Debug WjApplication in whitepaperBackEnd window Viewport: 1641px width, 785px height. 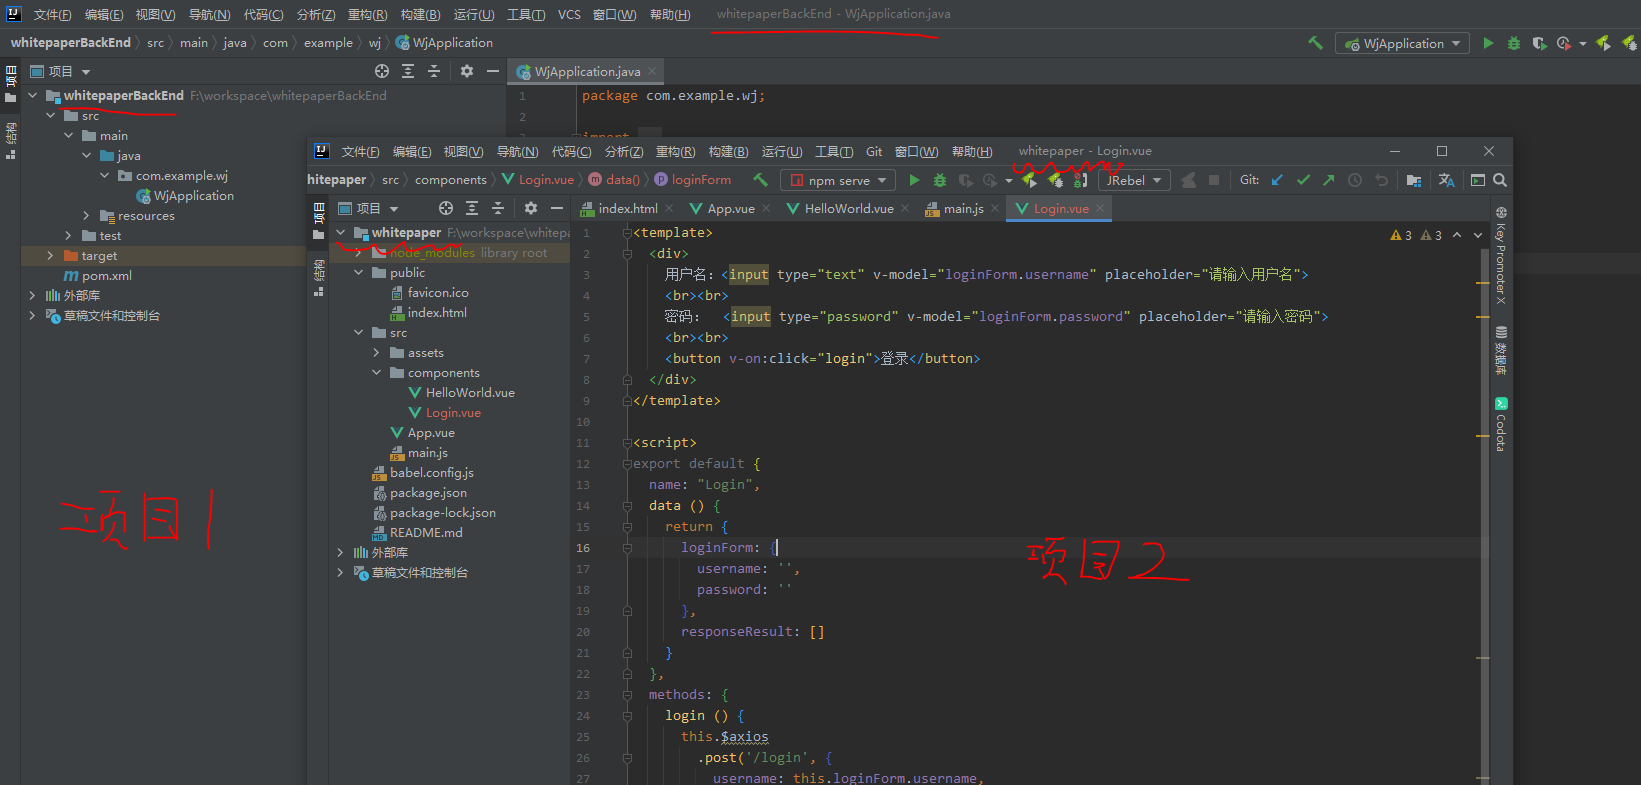click(1514, 43)
